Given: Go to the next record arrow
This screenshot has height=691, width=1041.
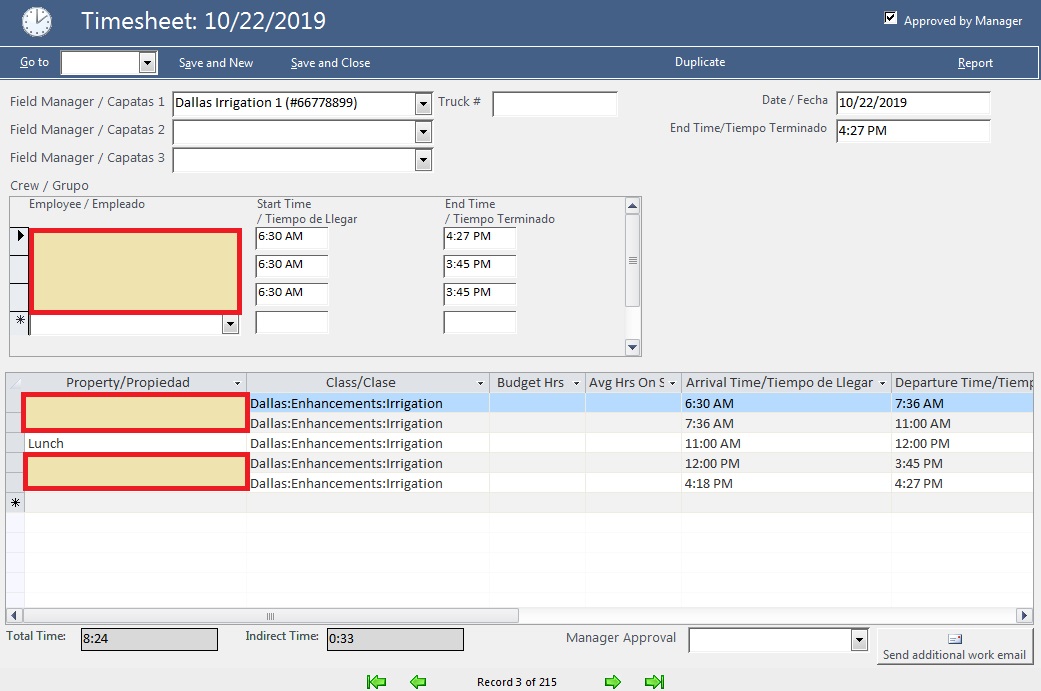Looking at the screenshot, I should [x=613, y=682].
